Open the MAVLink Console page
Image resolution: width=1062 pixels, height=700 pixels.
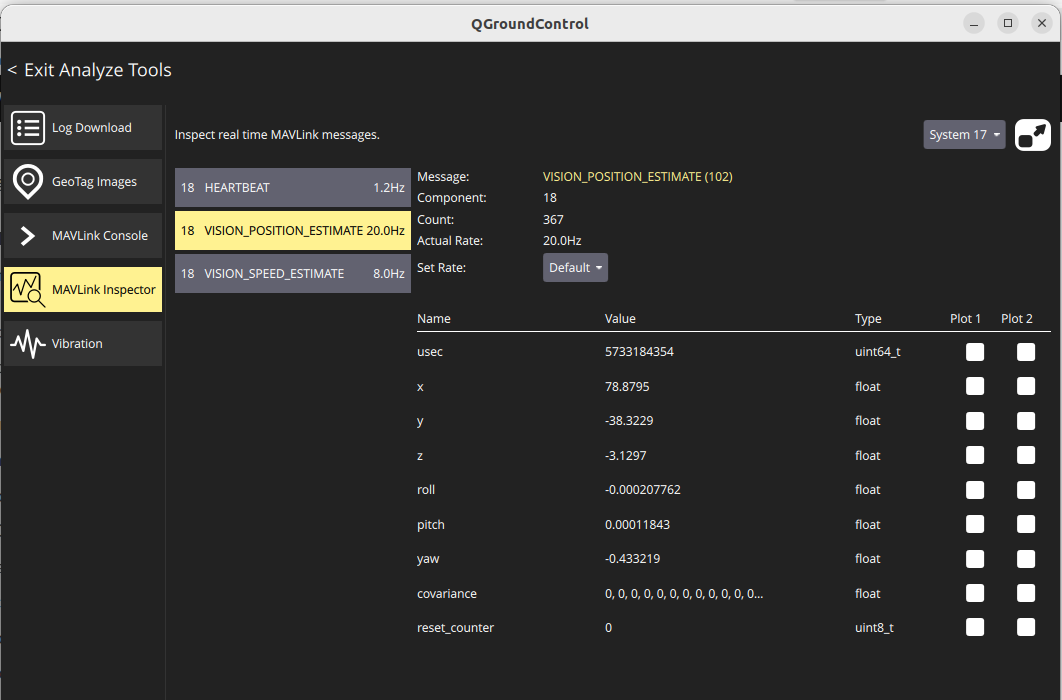(x=83, y=236)
